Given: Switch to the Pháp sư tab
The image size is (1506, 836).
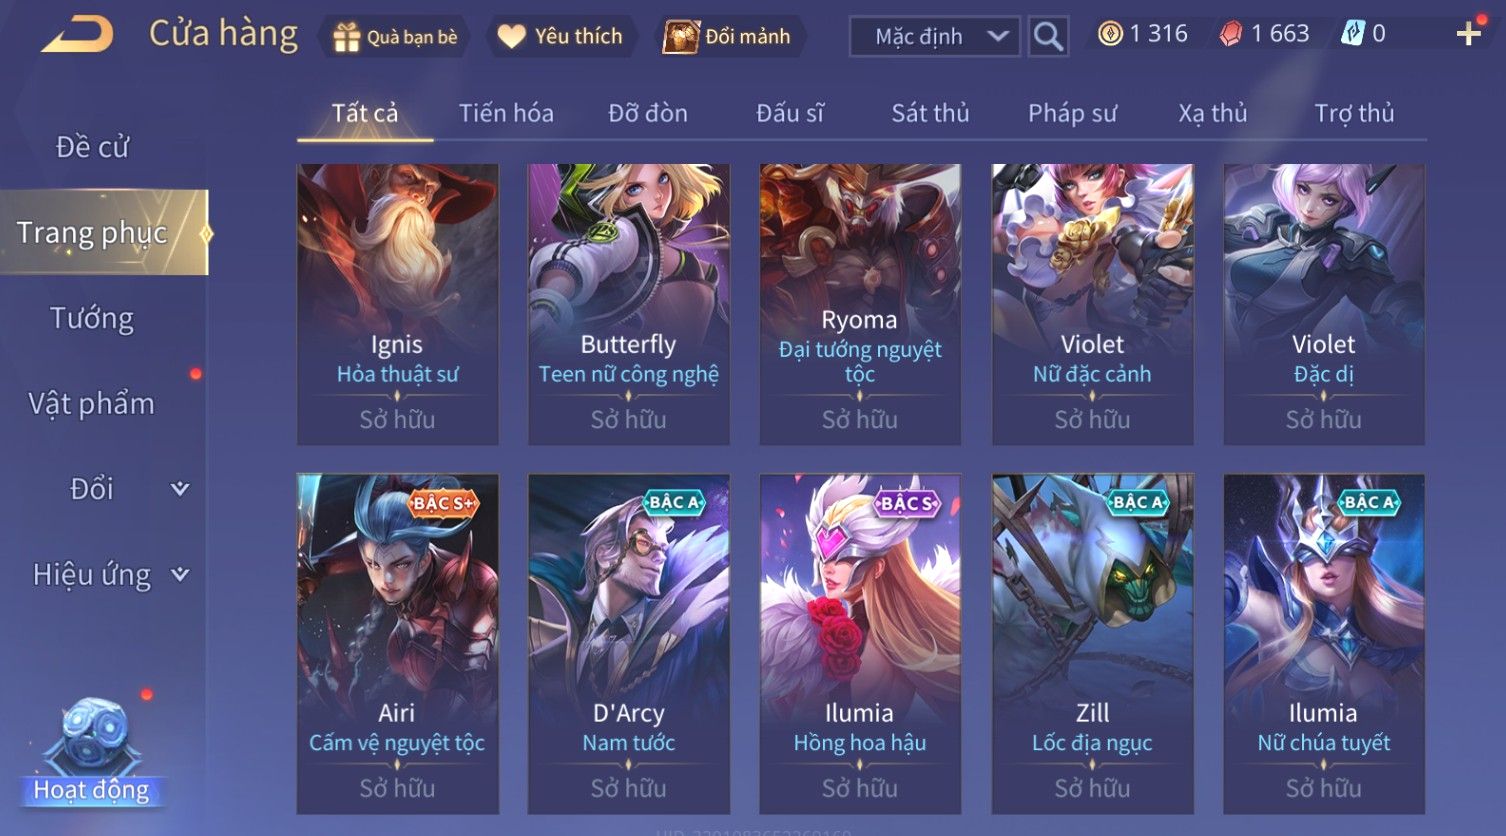Looking at the screenshot, I should tap(1072, 113).
